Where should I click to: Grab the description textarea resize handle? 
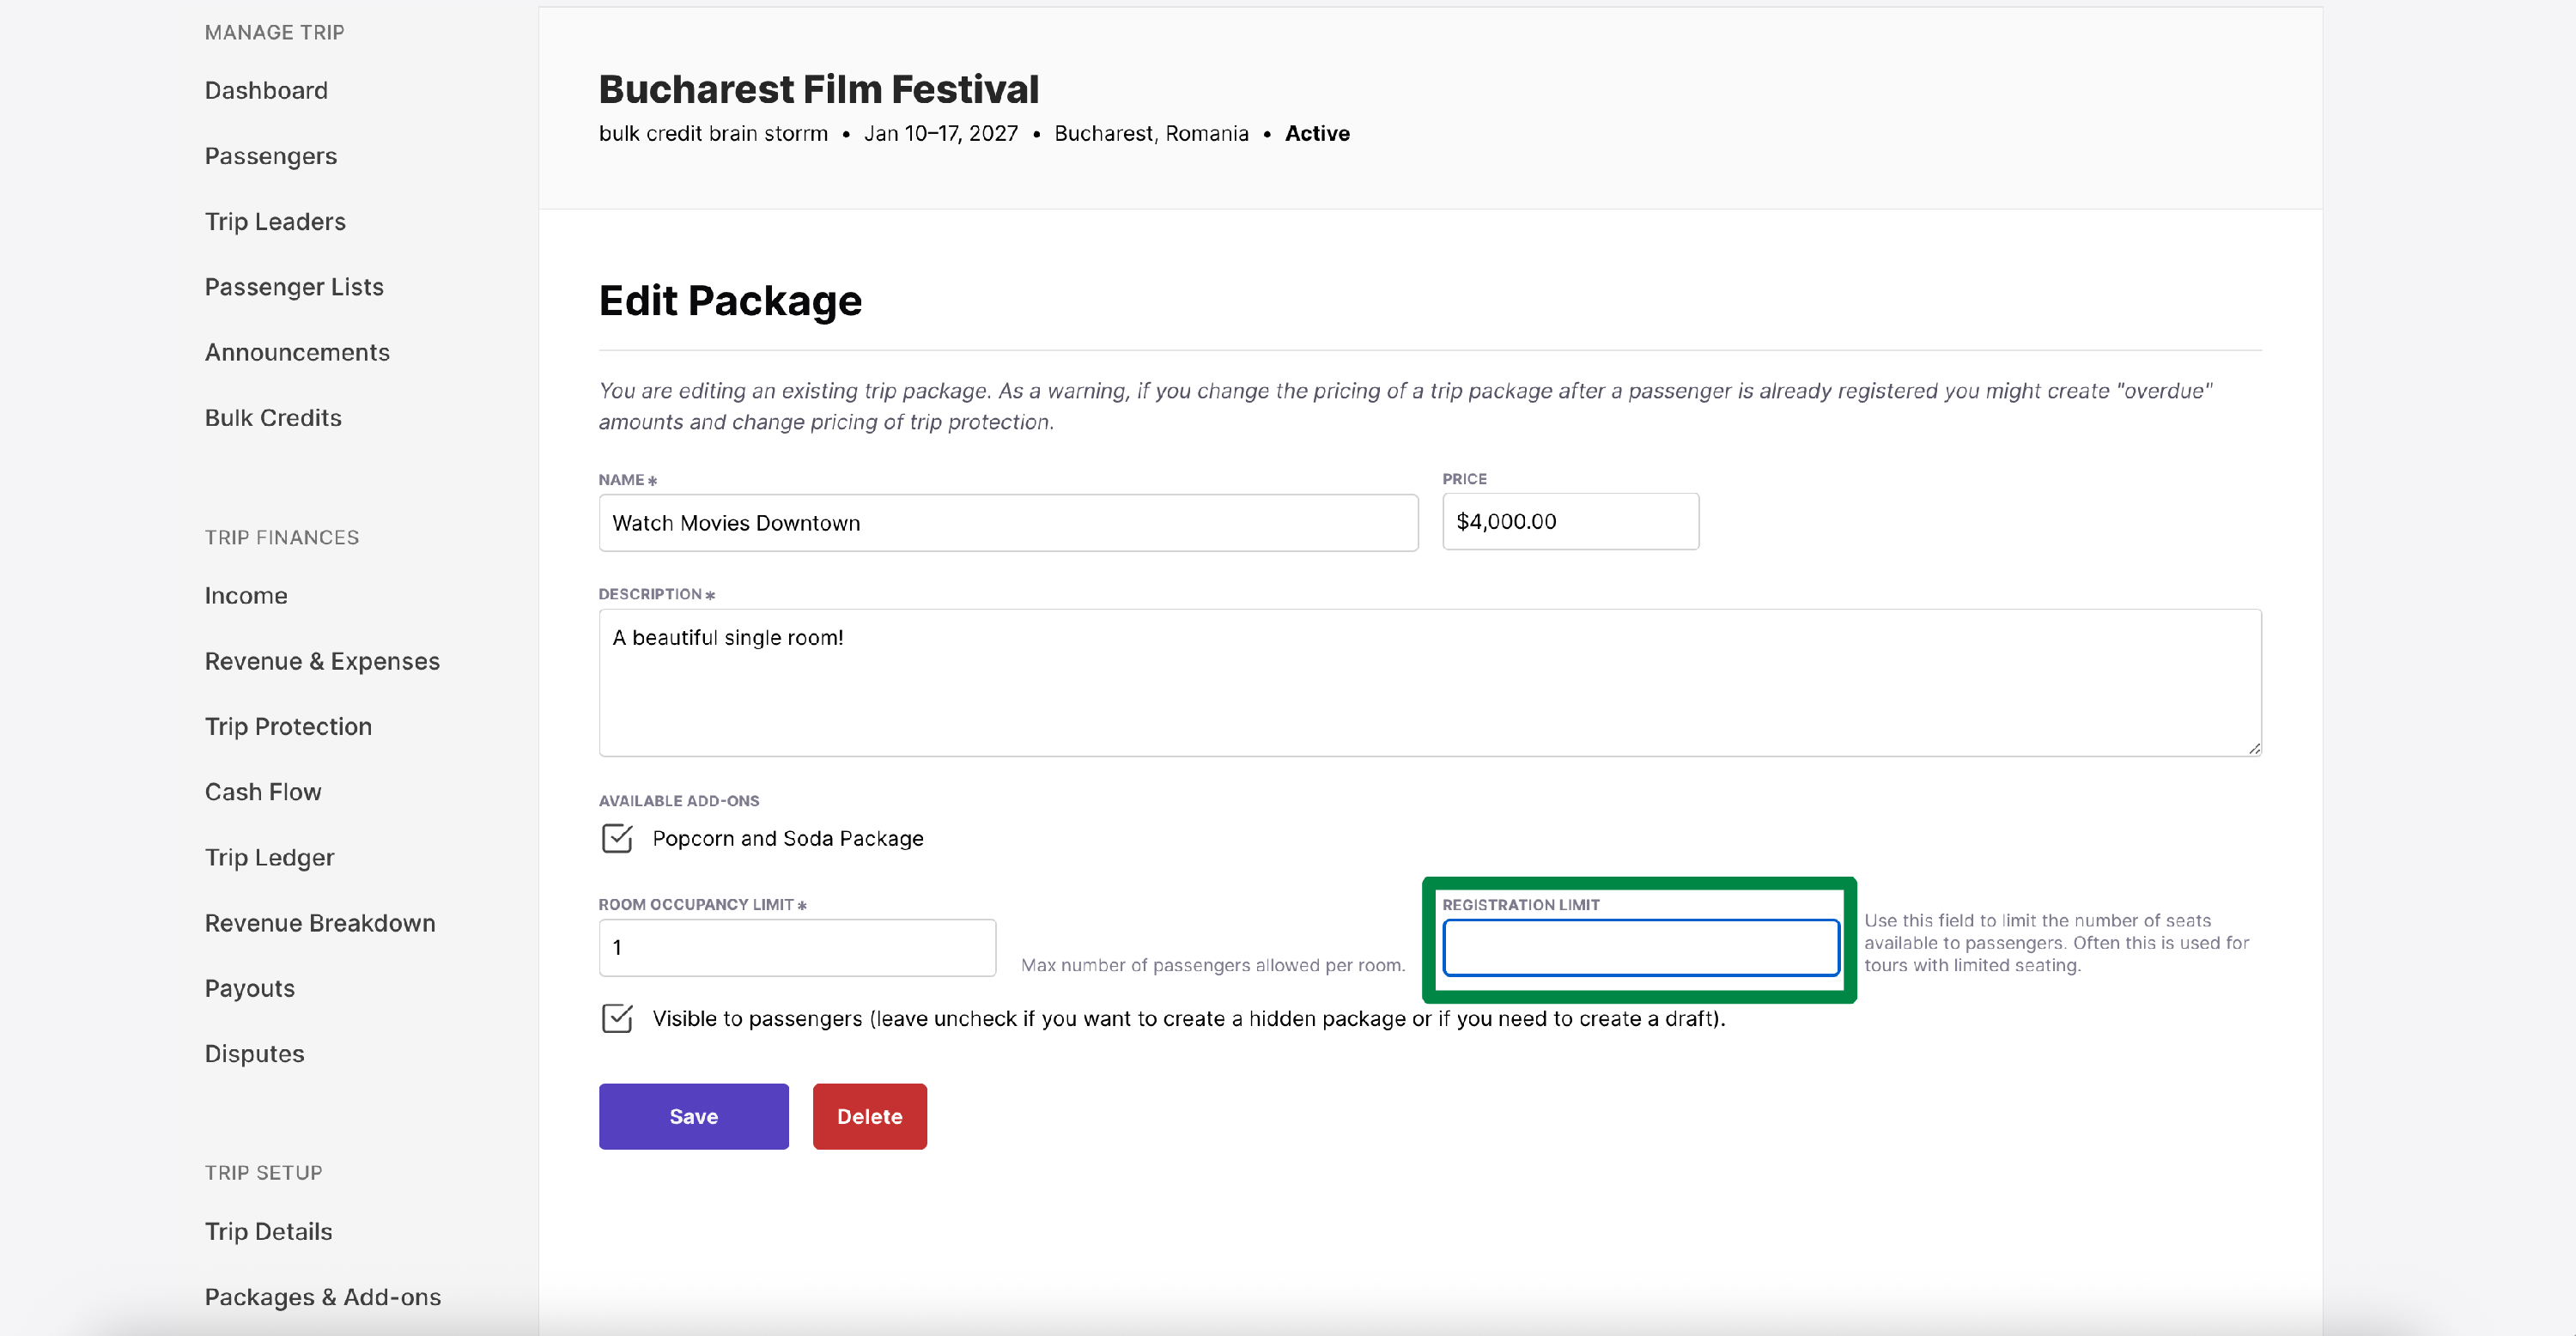pos(2254,749)
